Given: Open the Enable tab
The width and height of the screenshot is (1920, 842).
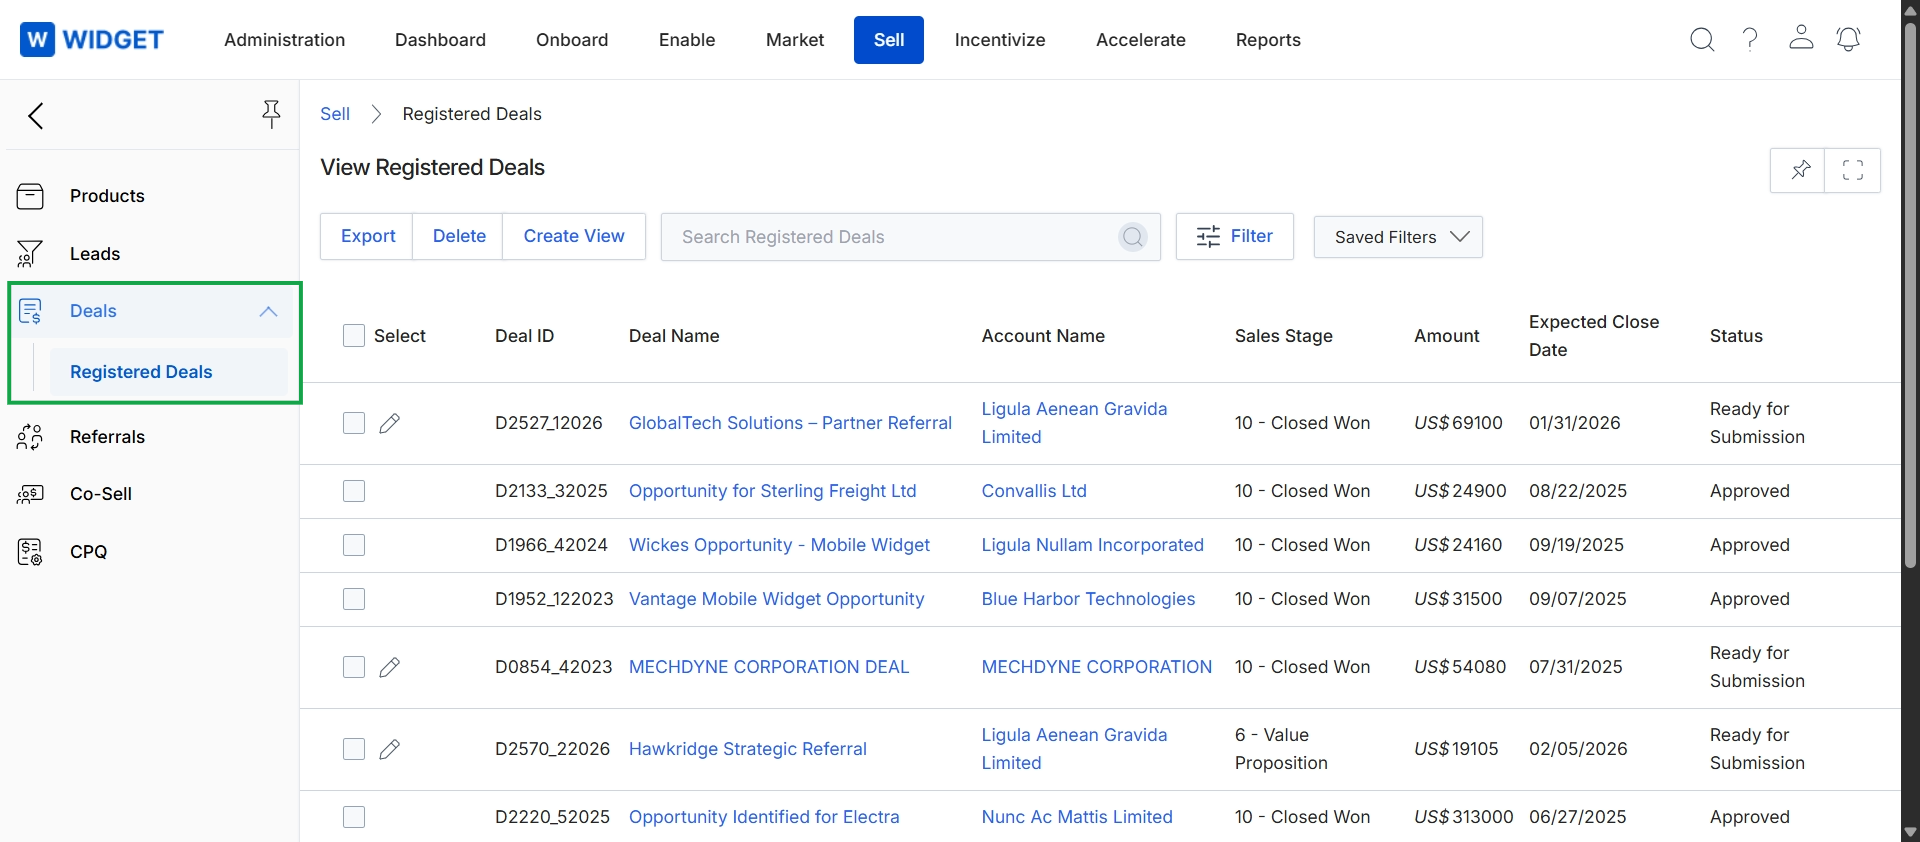Looking at the screenshot, I should click(x=687, y=40).
